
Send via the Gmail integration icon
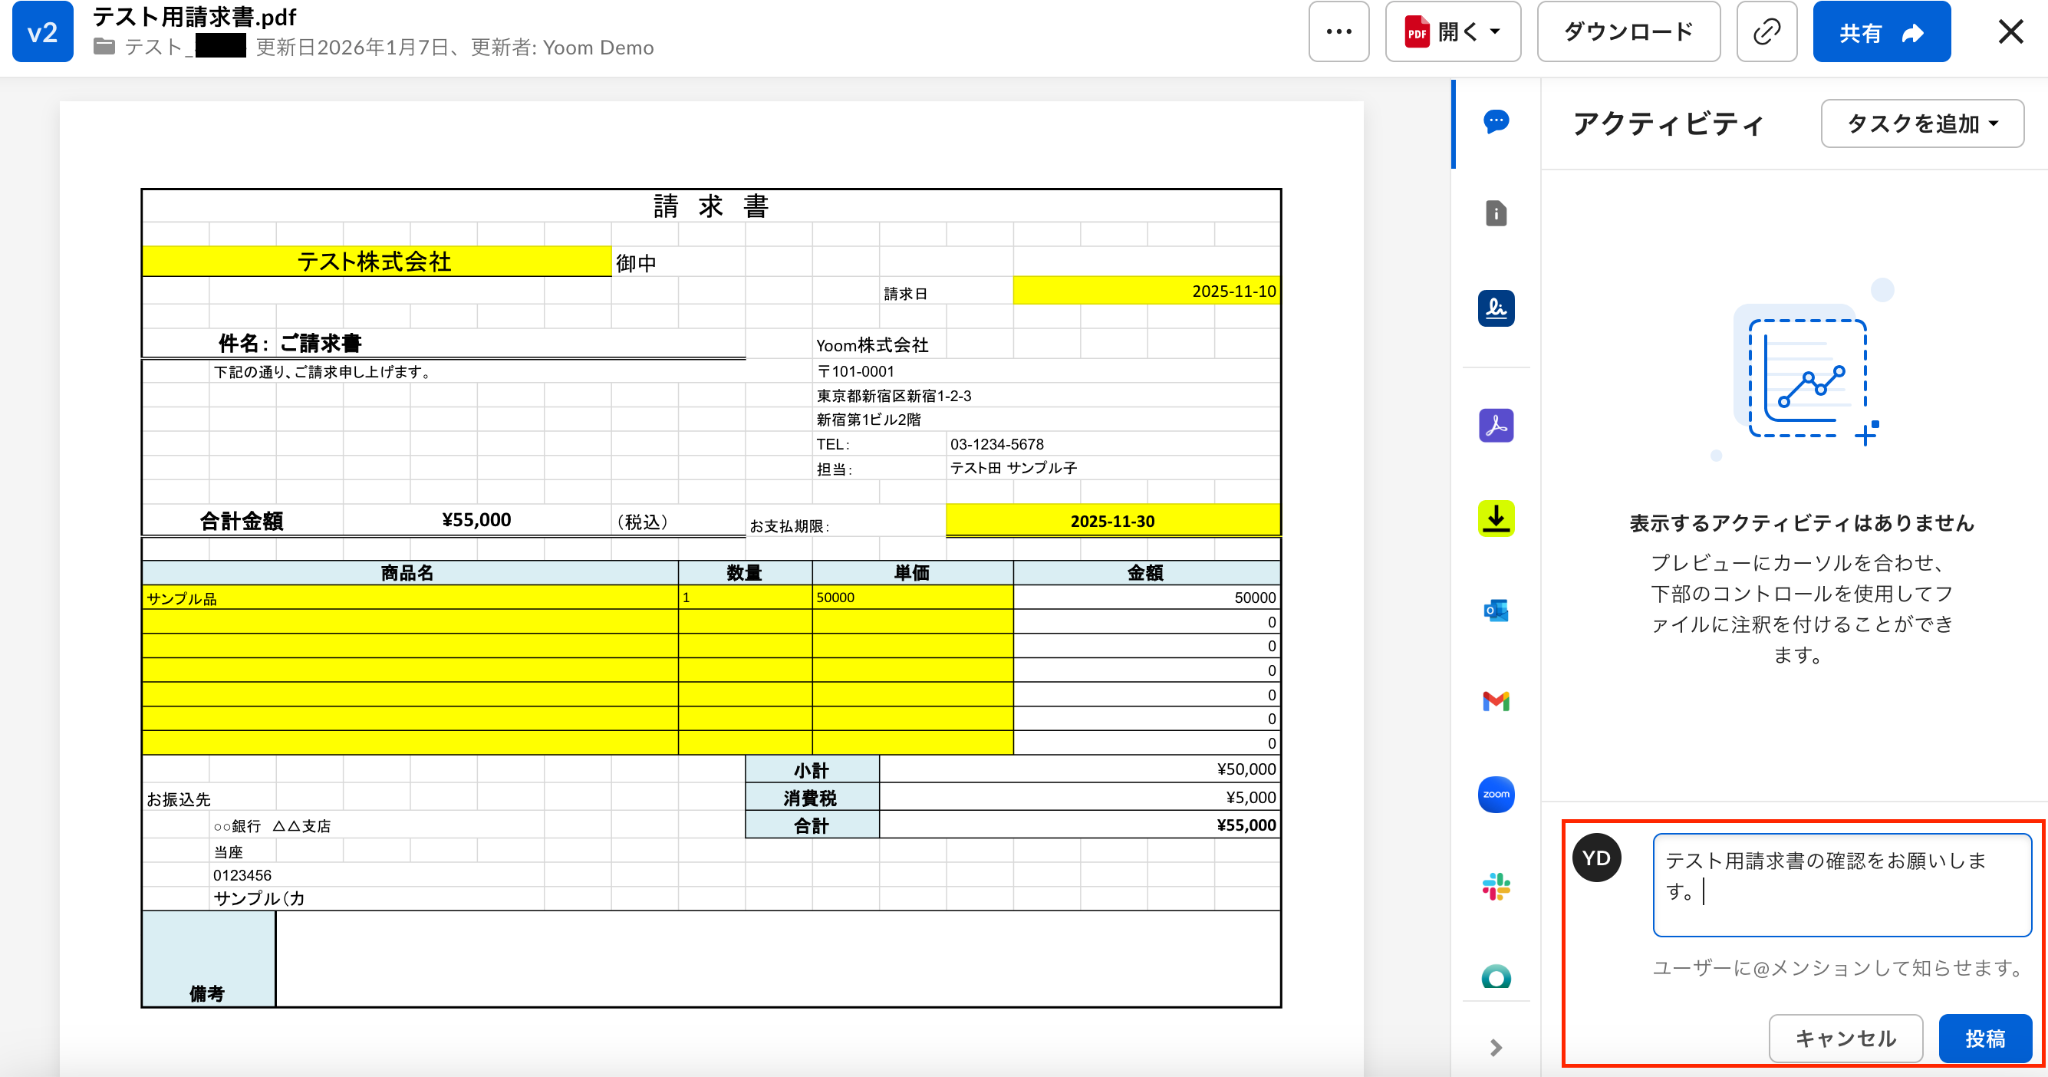tap(1496, 702)
